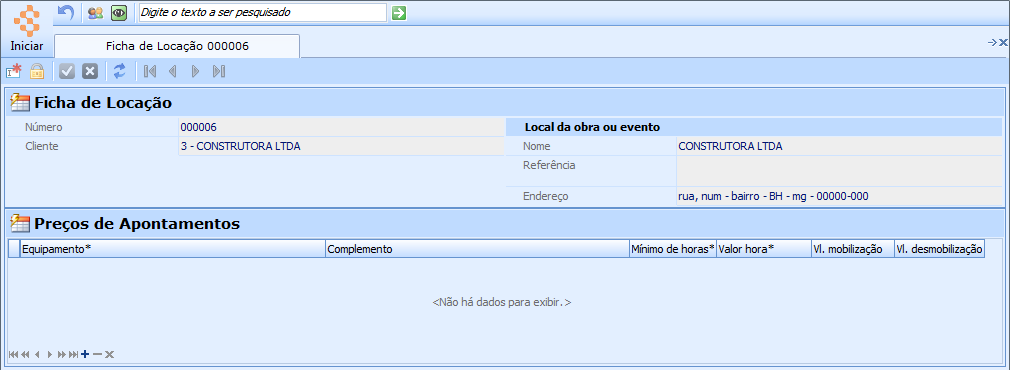Cancel changes with the grey X icon
This screenshot has height=370, width=1010.
90,71
